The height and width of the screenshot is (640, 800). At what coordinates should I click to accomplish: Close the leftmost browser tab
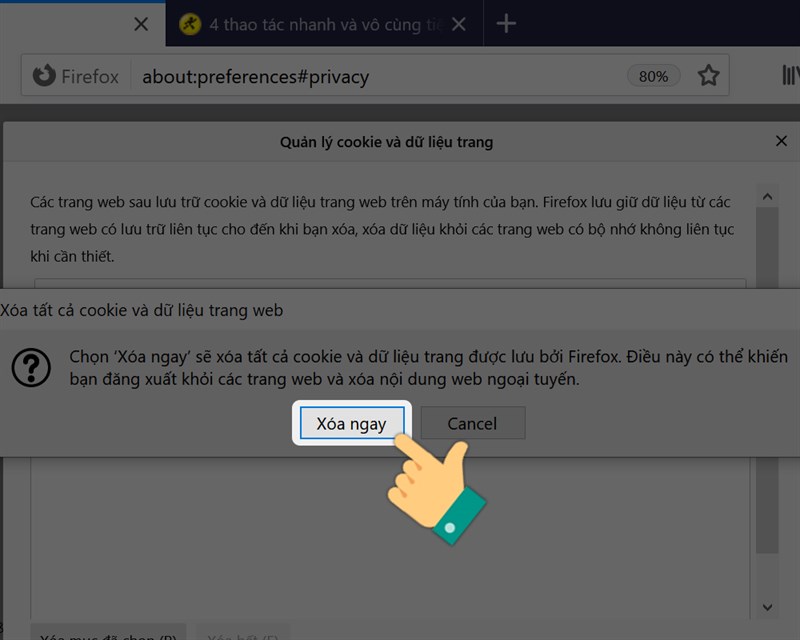point(141,24)
